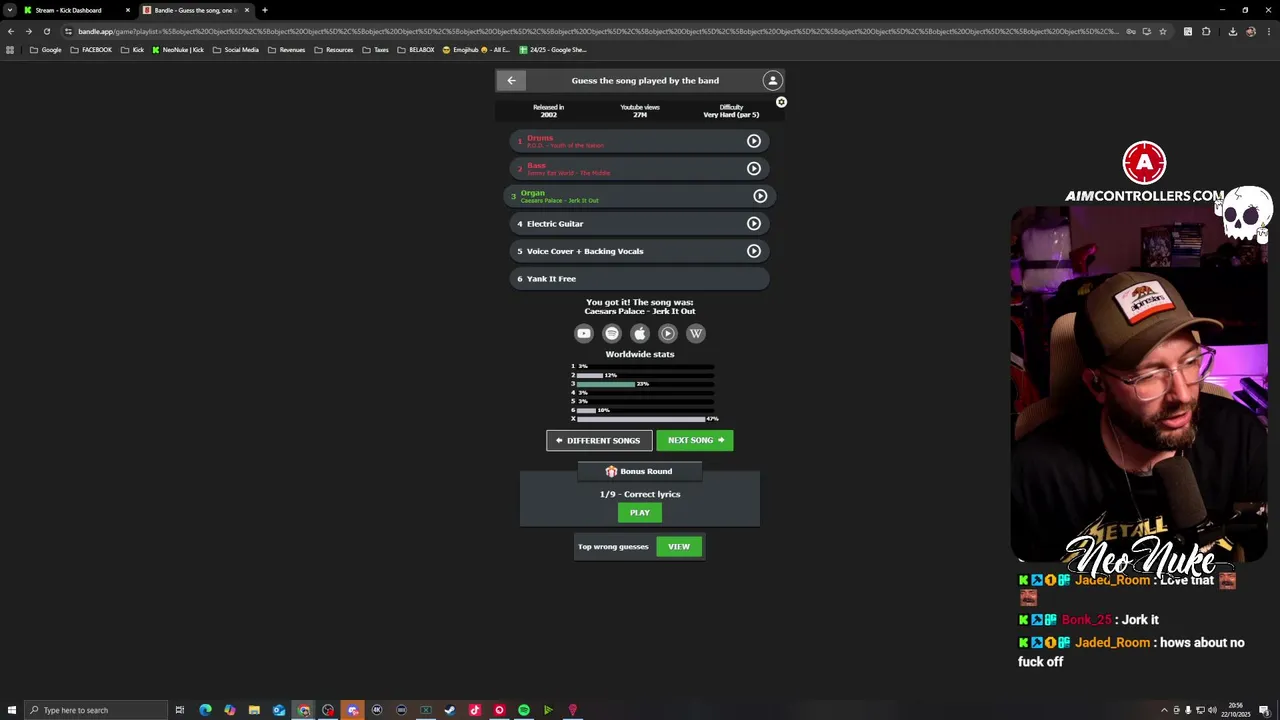
Task: Open the FACEBOOK bookmark folder
Action: (91, 50)
